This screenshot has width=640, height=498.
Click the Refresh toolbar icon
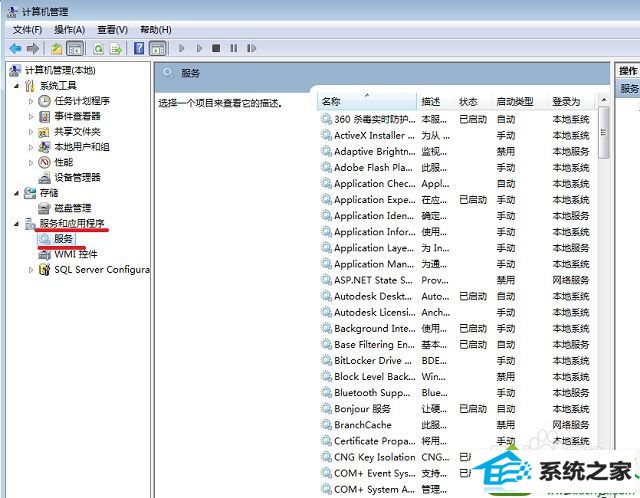[x=98, y=49]
